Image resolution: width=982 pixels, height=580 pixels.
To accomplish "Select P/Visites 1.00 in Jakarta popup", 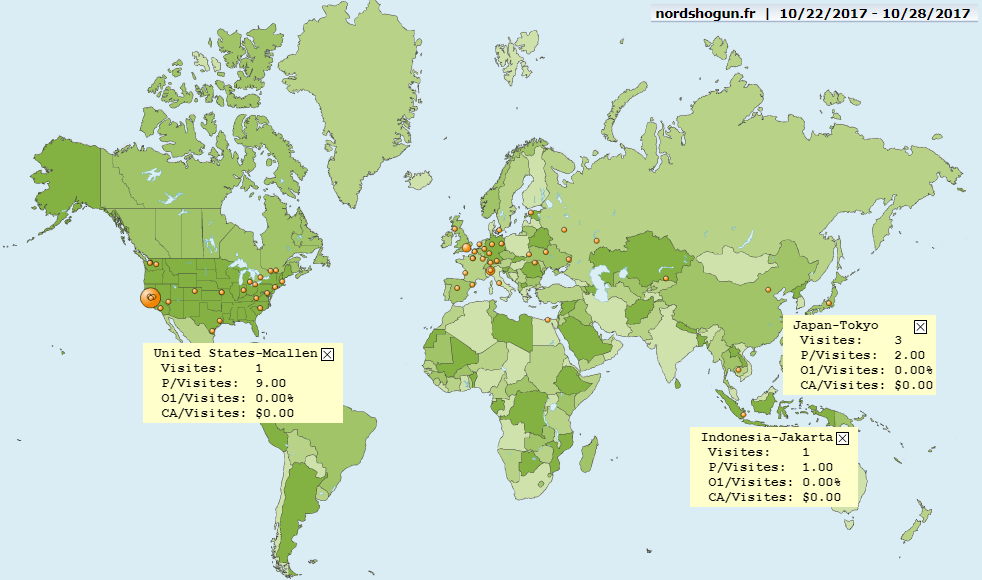I will coord(770,467).
